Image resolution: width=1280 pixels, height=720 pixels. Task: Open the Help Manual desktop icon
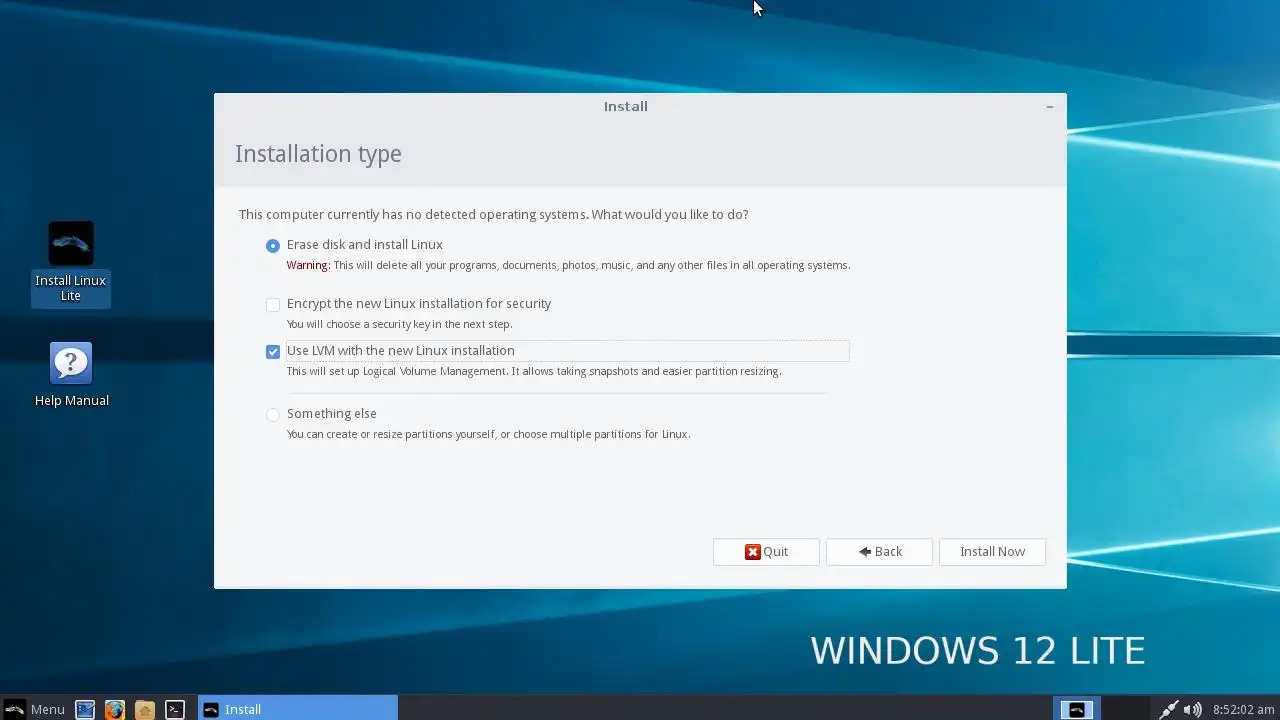[71, 375]
